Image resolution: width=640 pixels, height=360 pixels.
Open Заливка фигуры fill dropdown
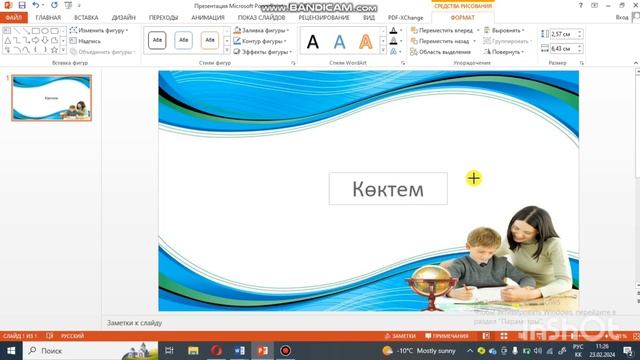coord(261,31)
